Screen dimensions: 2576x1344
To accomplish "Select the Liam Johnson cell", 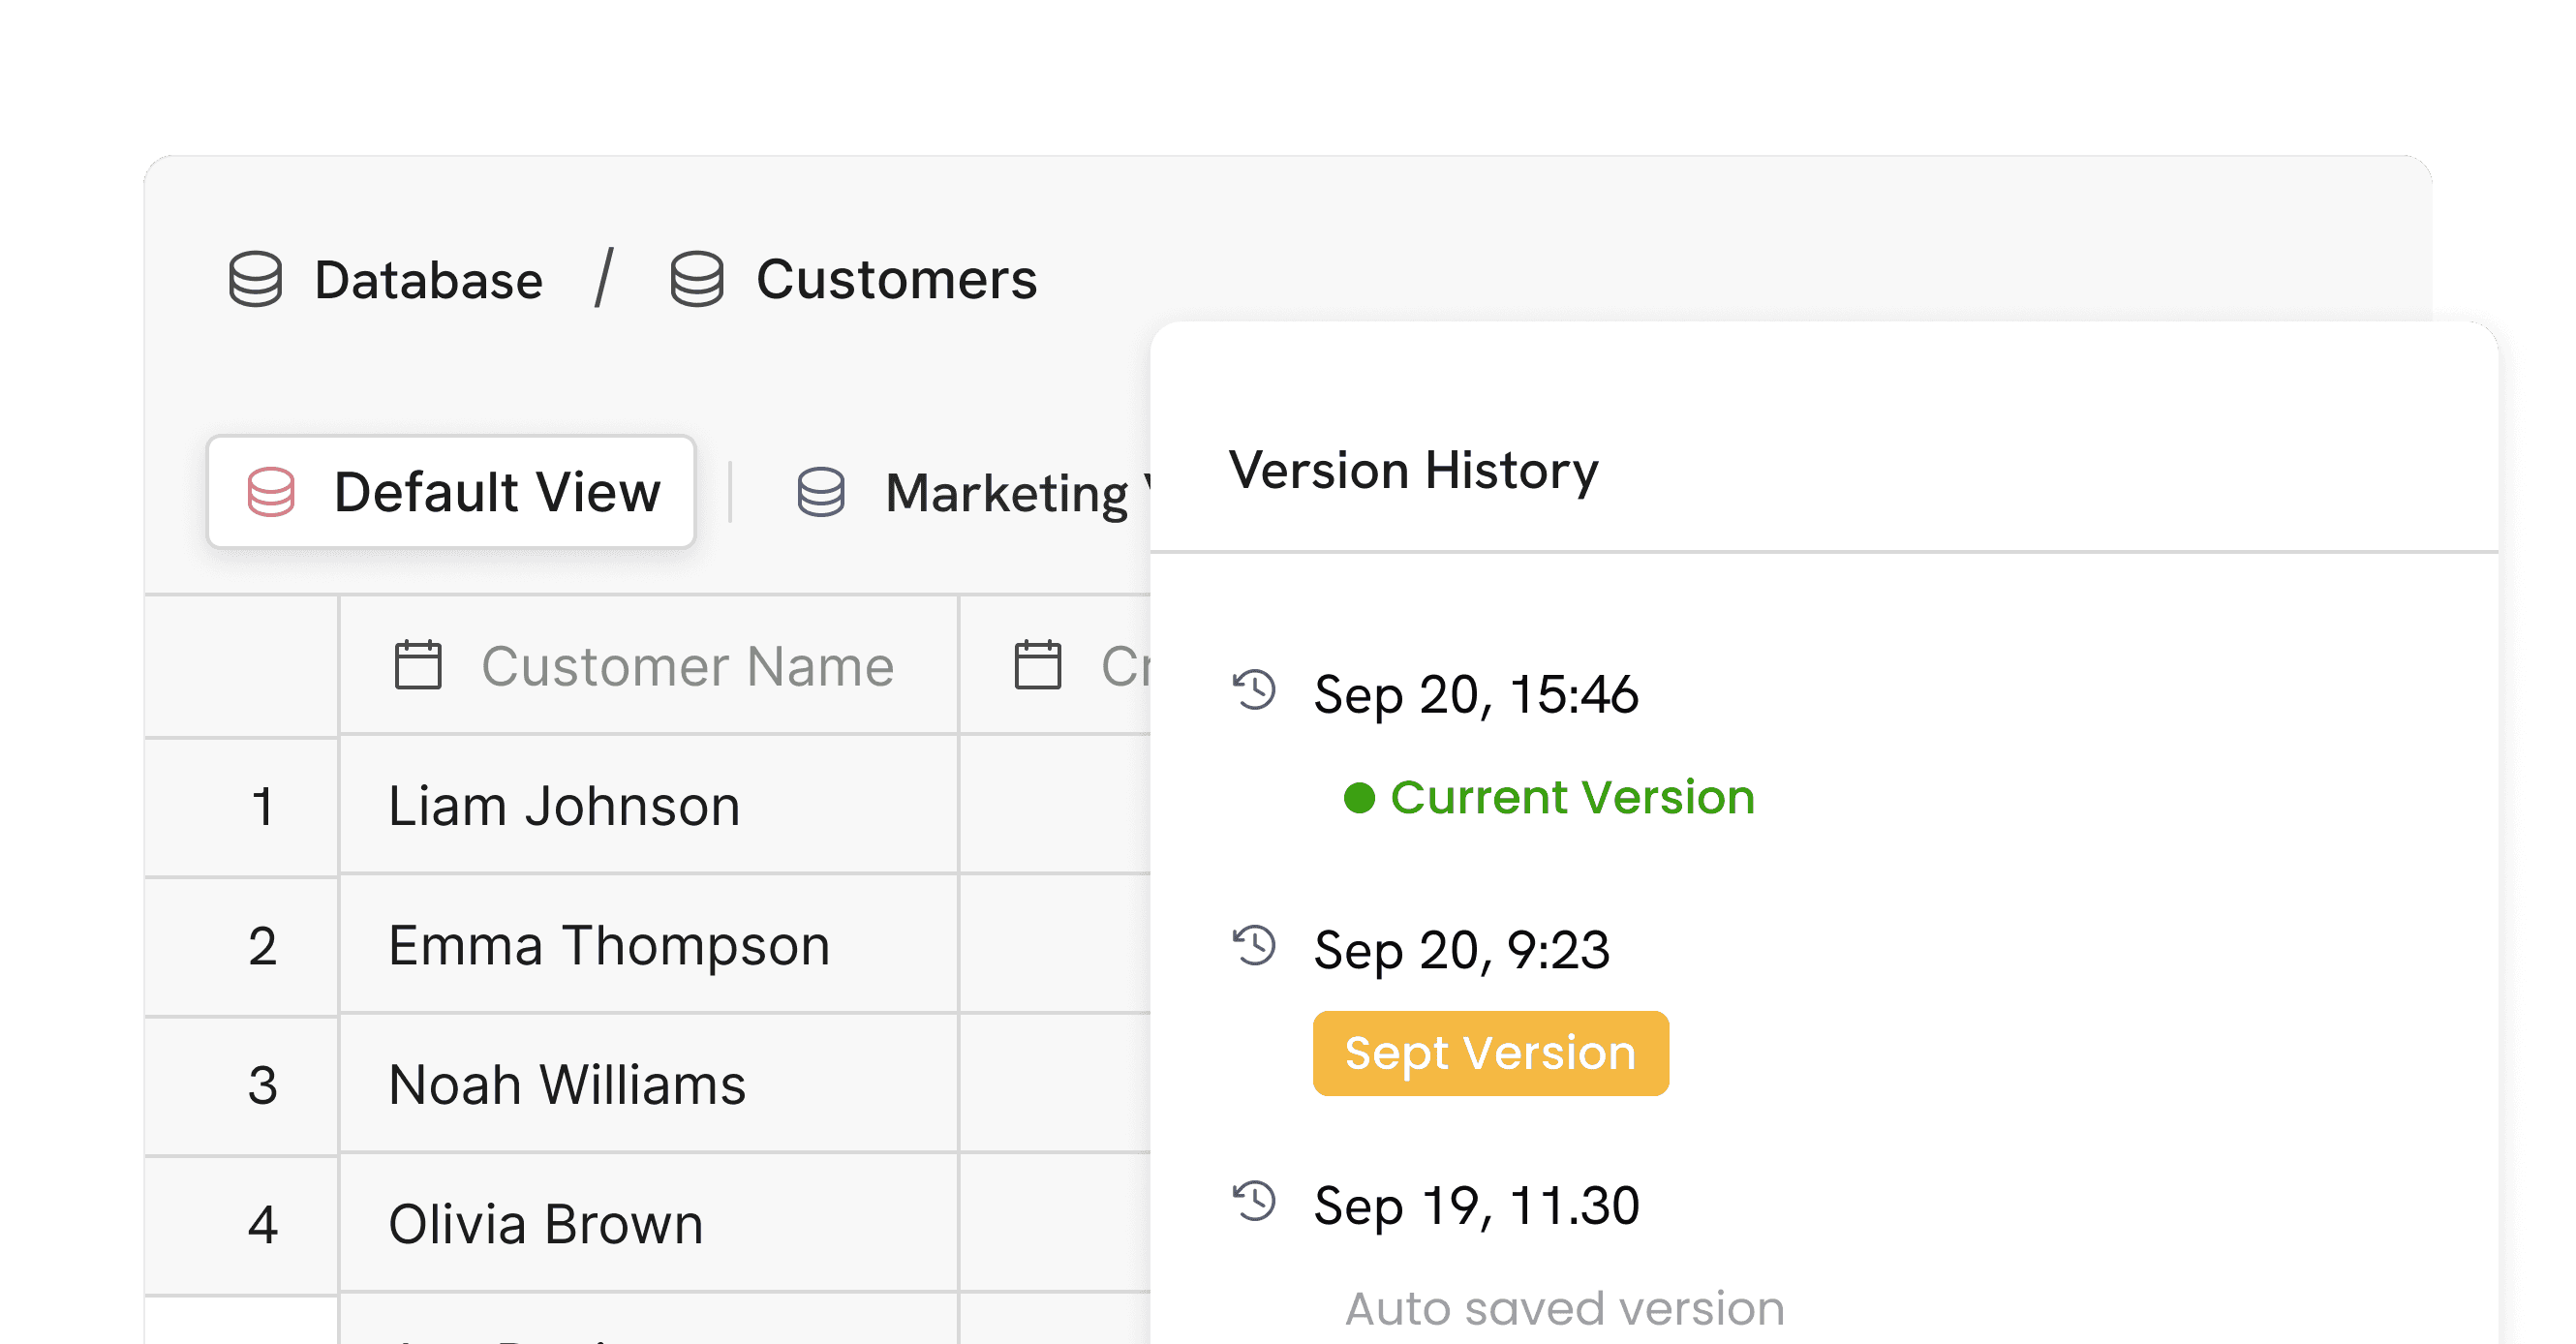I will (564, 806).
